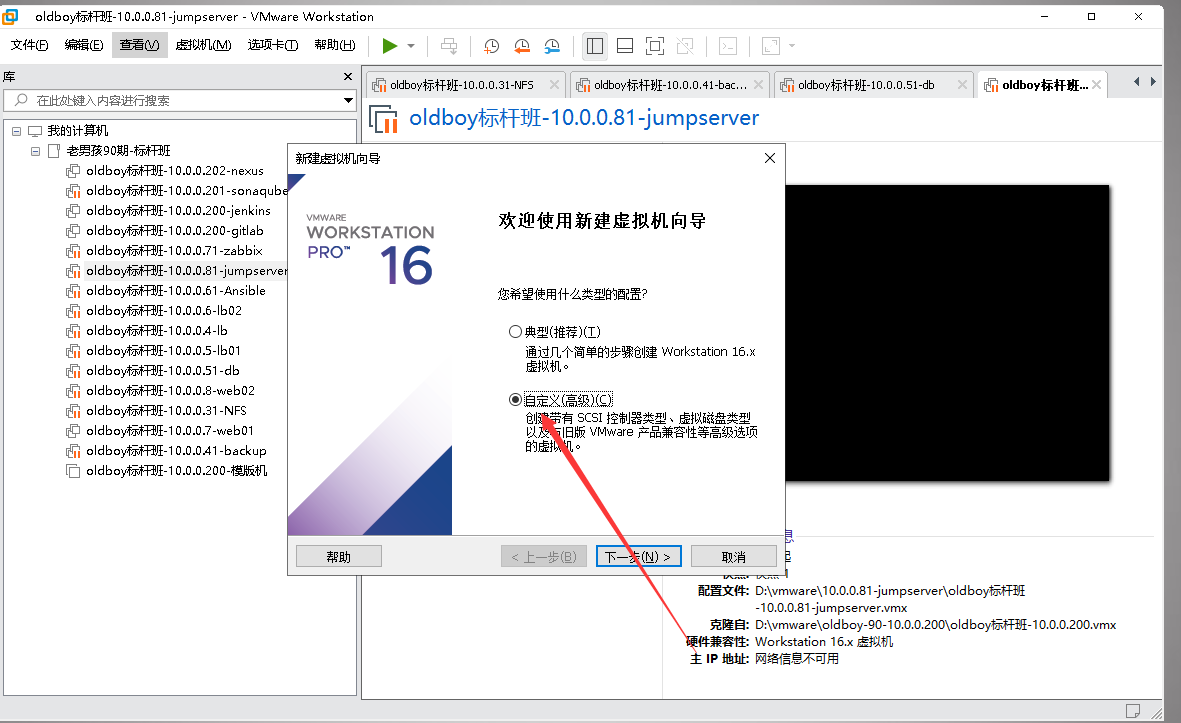Screen dimensions: 1181x723
Task: Collapse the 我的计算机 tree node
Action: (16, 131)
